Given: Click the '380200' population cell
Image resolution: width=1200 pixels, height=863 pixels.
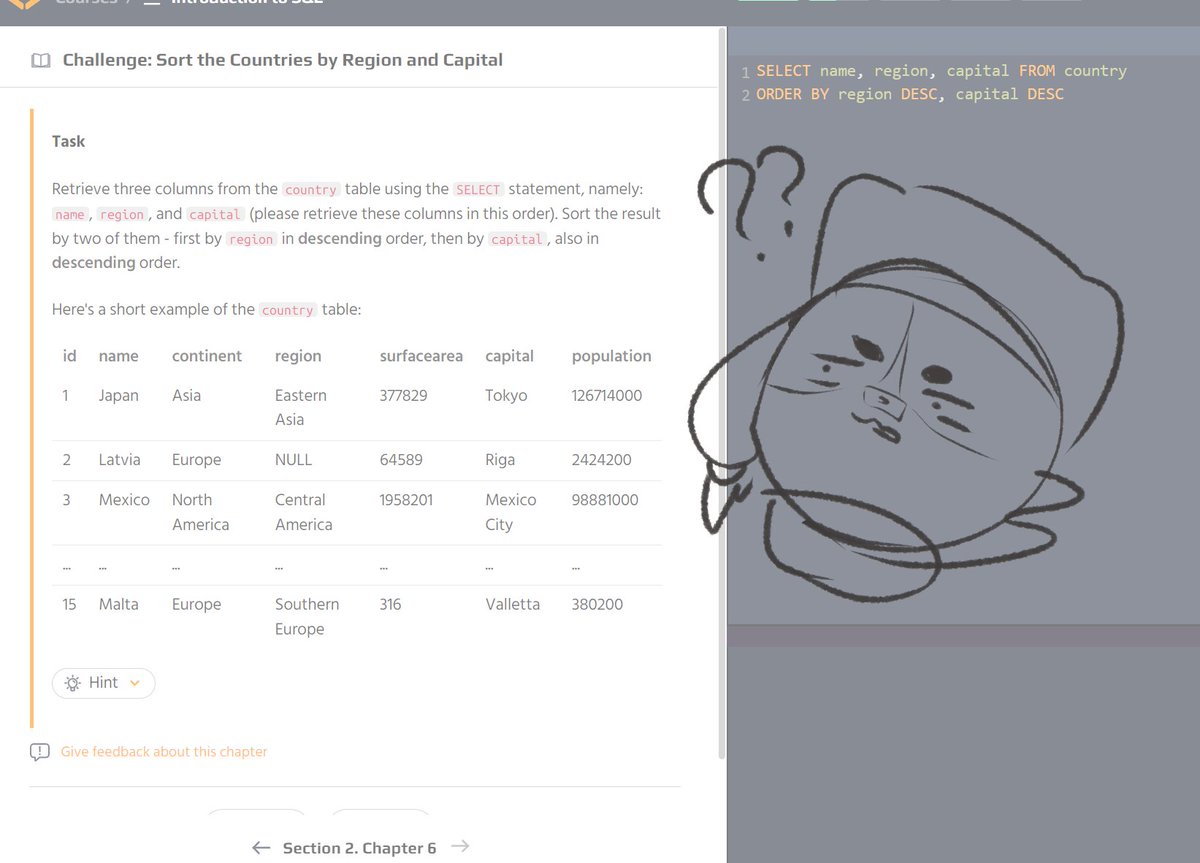Looking at the screenshot, I should click(597, 604).
